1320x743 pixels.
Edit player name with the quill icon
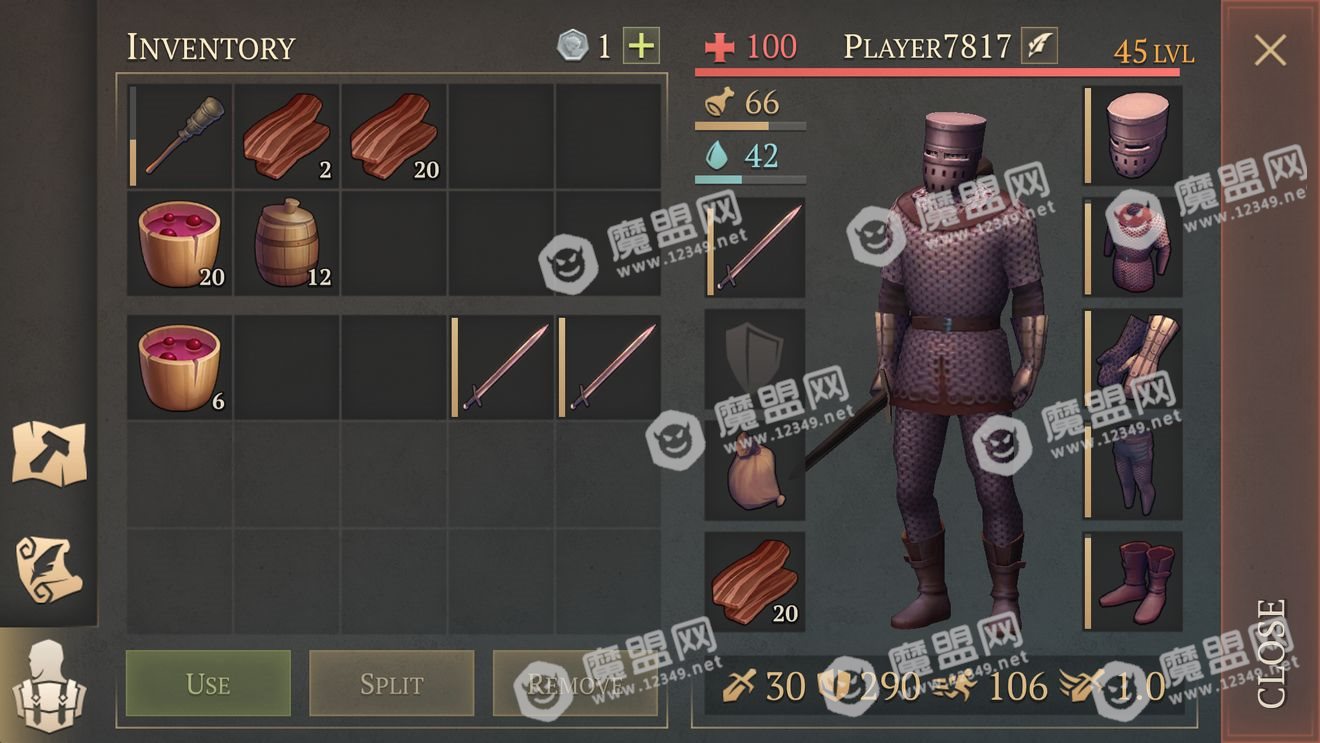click(x=1039, y=46)
